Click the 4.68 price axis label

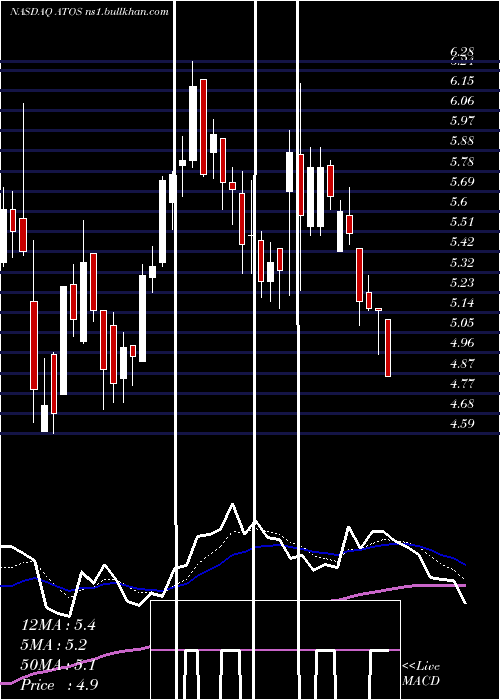[x=462, y=404]
